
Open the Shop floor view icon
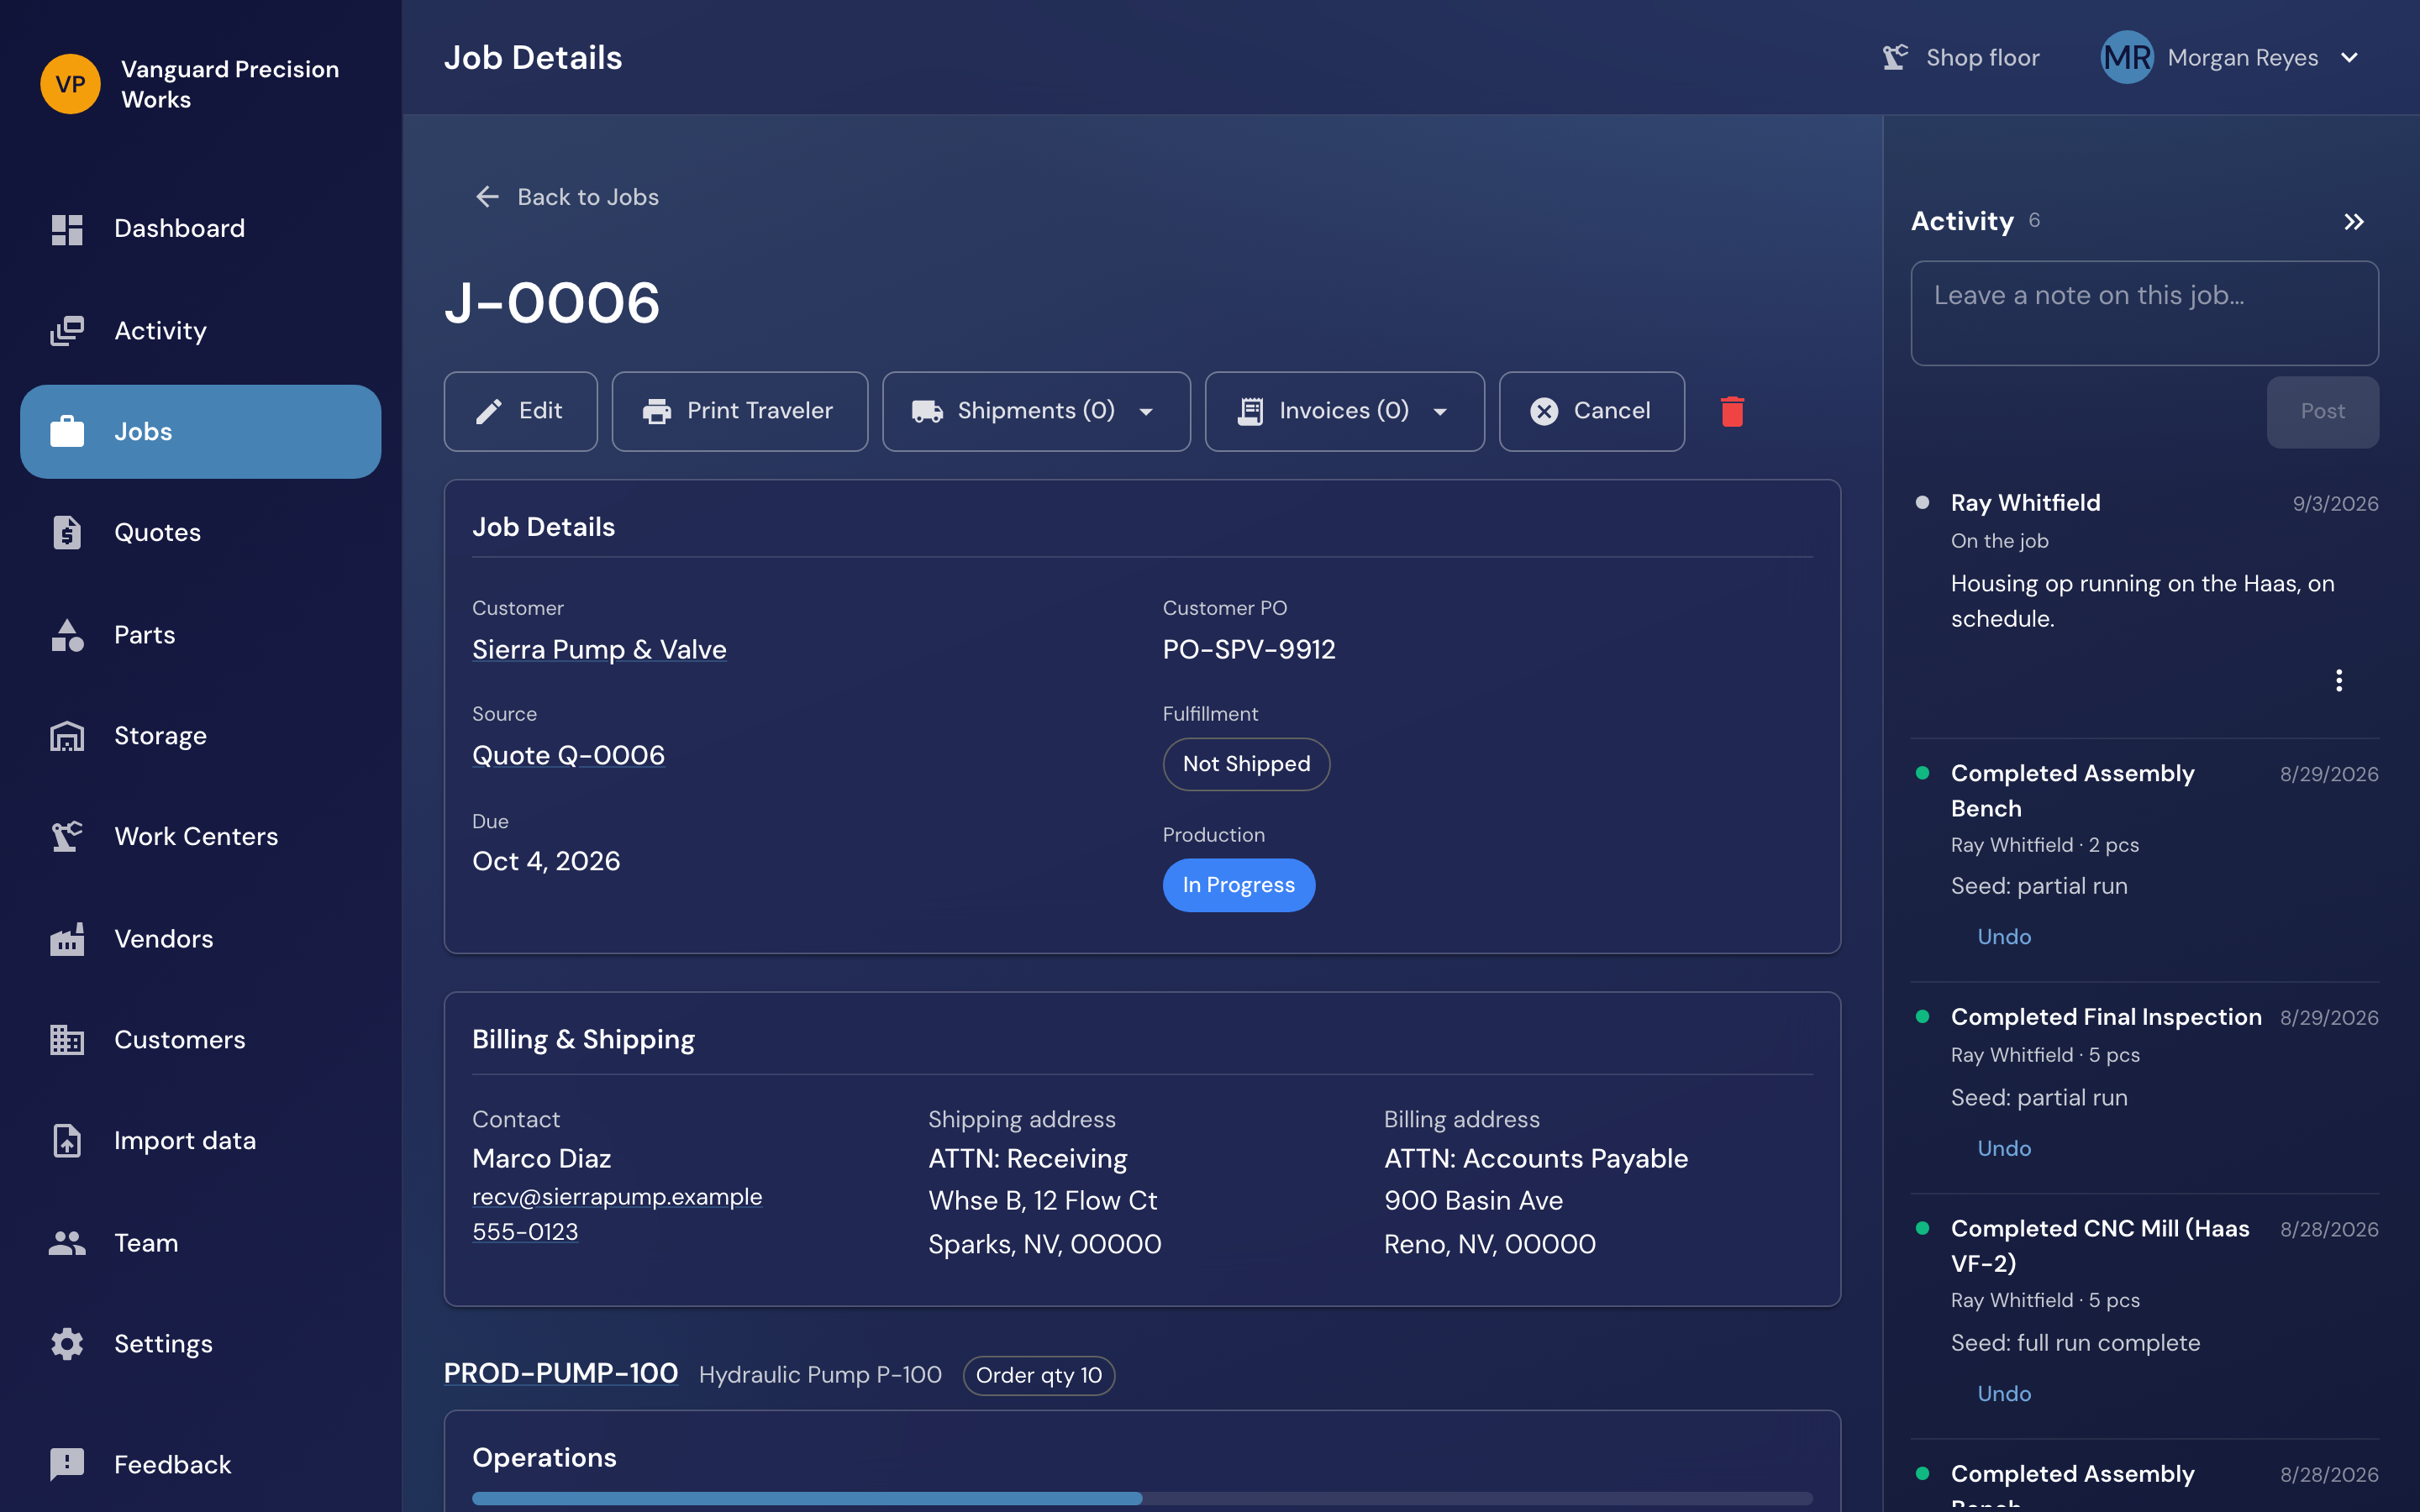click(x=1894, y=58)
